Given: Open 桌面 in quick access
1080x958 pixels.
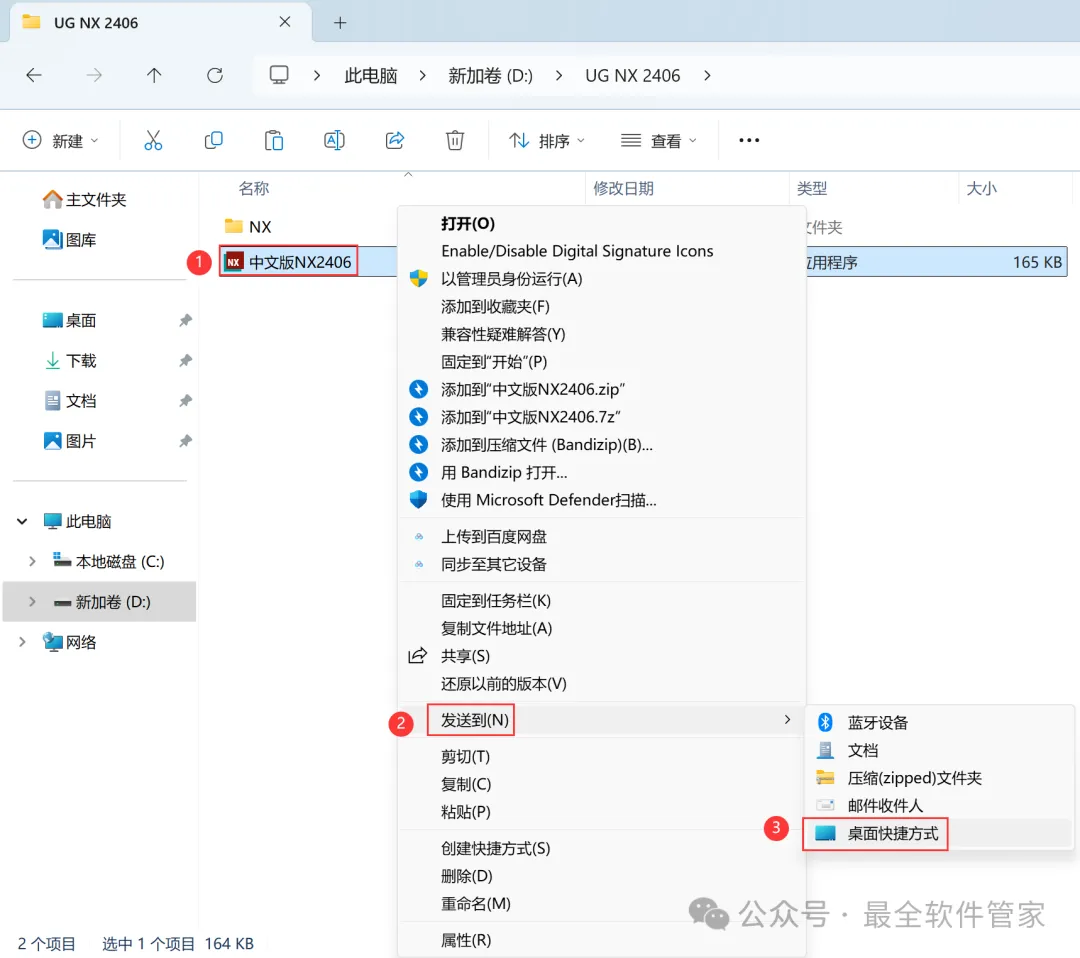Looking at the screenshot, I should point(70,320).
